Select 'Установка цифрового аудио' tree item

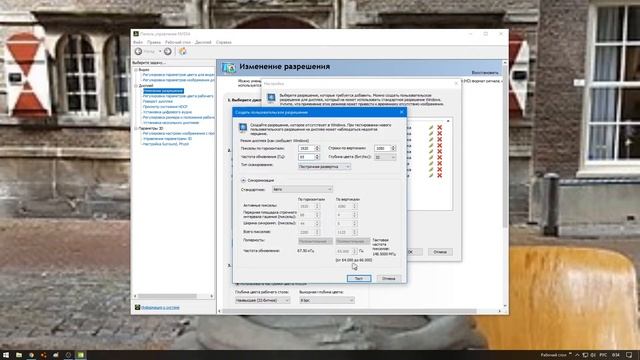(167, 112)
